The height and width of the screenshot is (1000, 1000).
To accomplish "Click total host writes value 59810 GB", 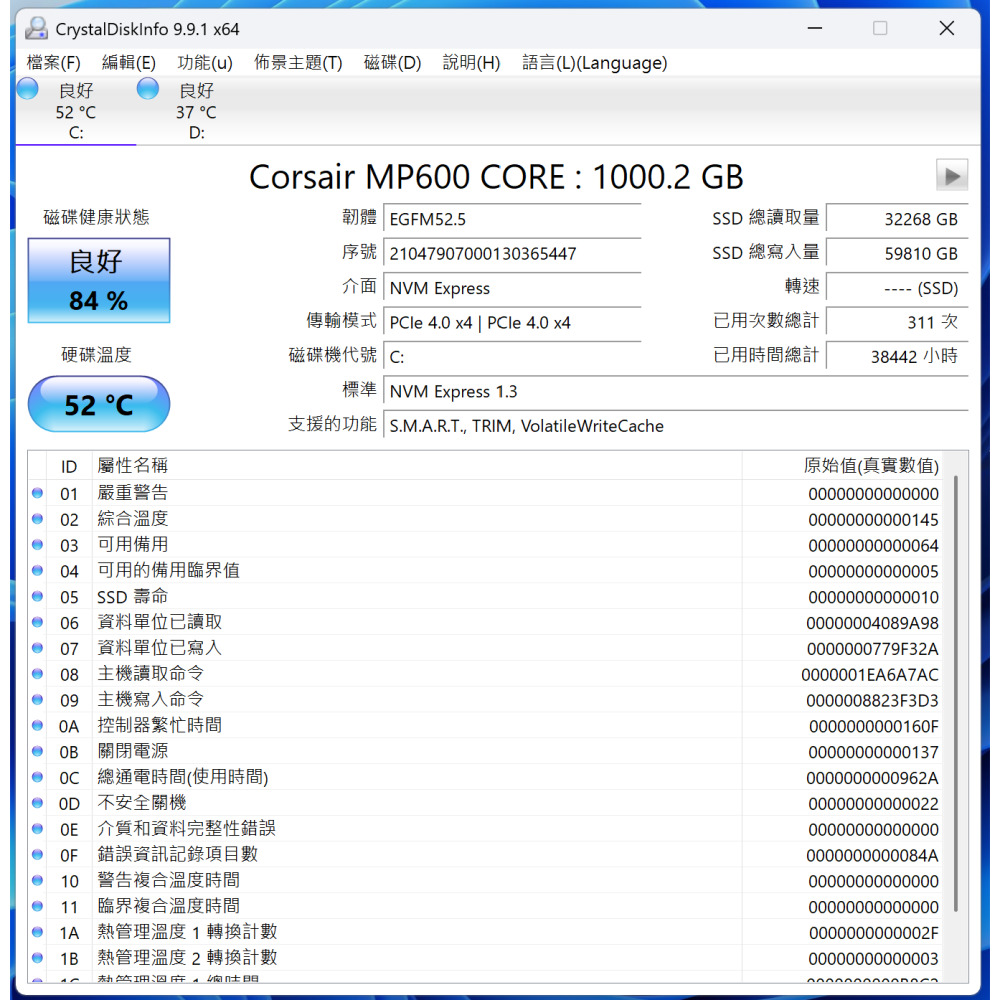I will [x=897, y=253].
